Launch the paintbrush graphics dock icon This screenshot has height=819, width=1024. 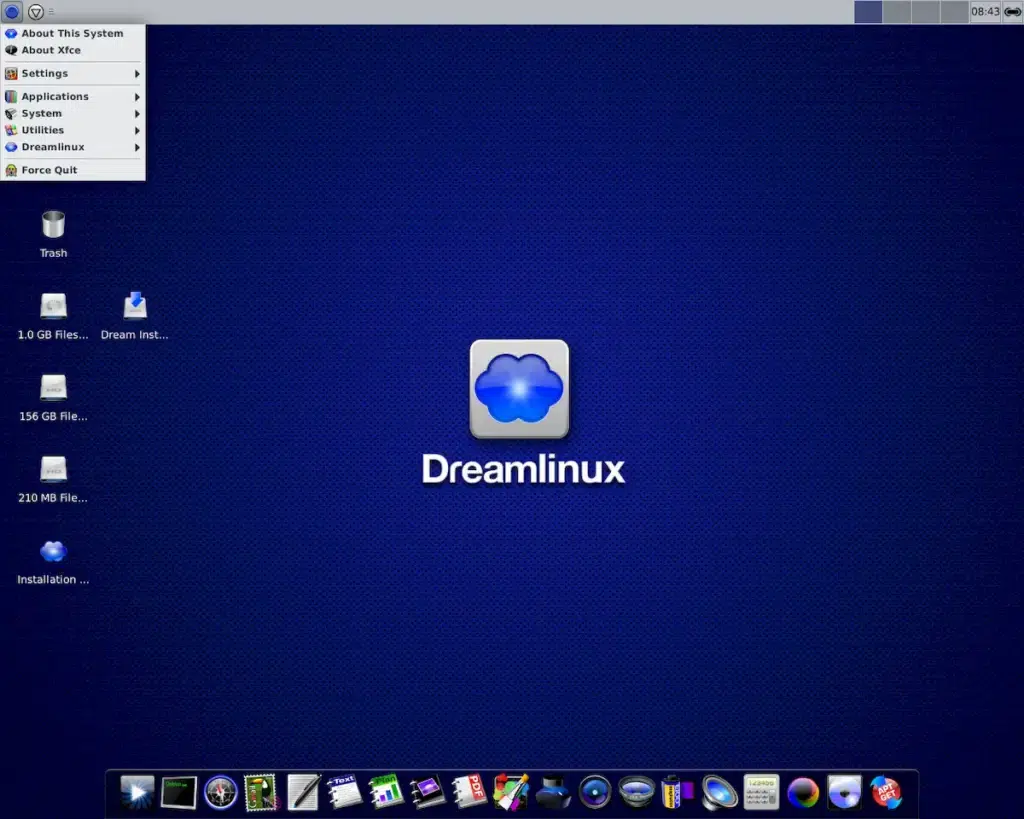click(511, 792)
